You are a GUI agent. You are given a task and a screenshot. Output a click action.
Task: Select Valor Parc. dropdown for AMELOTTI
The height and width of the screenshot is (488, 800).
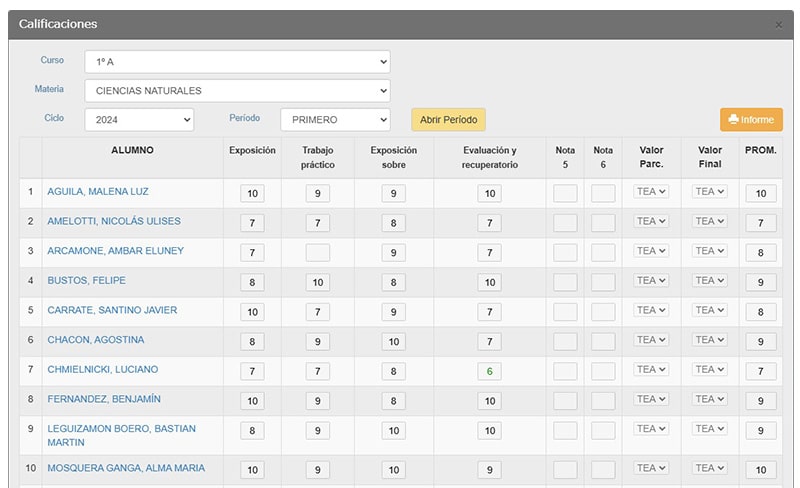[651, 221]
